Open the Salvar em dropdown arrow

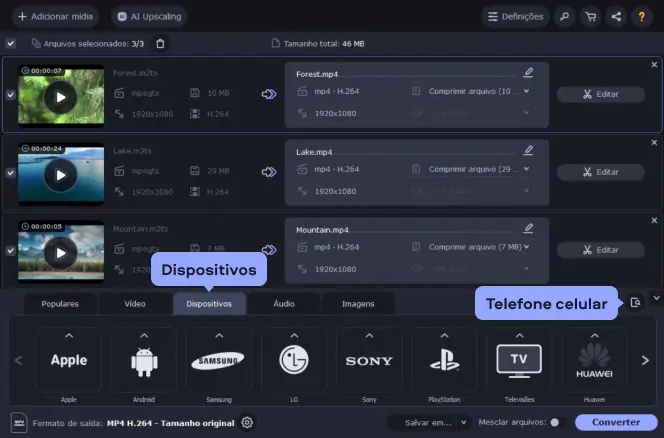pyautogui.click(x=464, y=422)
